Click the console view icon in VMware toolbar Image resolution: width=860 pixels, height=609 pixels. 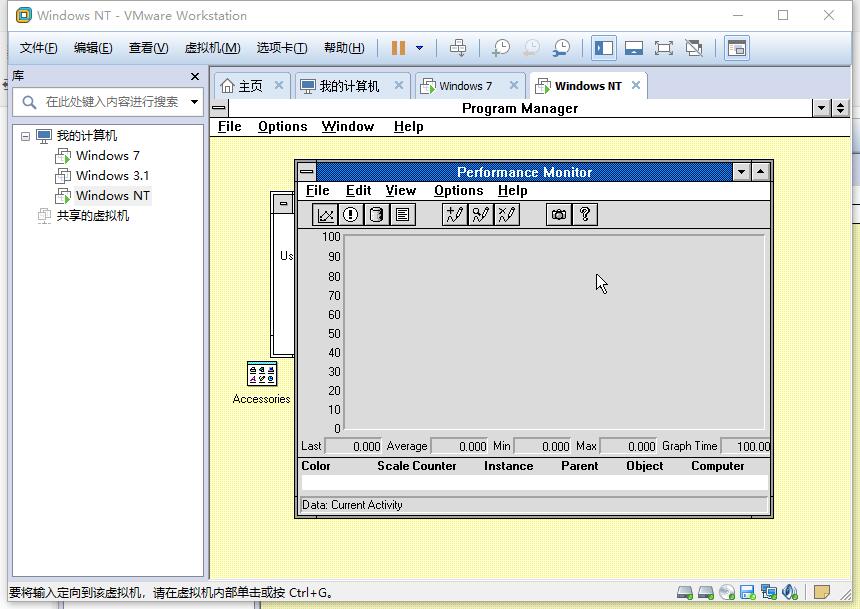pyautogui.click(x=736, y=48)
